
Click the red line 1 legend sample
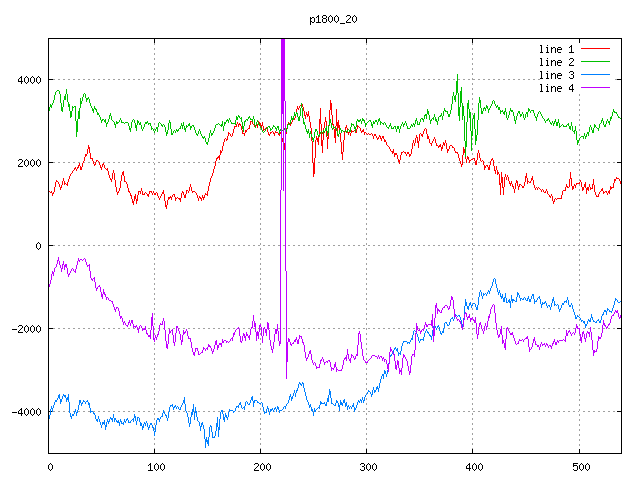[596, 49]
